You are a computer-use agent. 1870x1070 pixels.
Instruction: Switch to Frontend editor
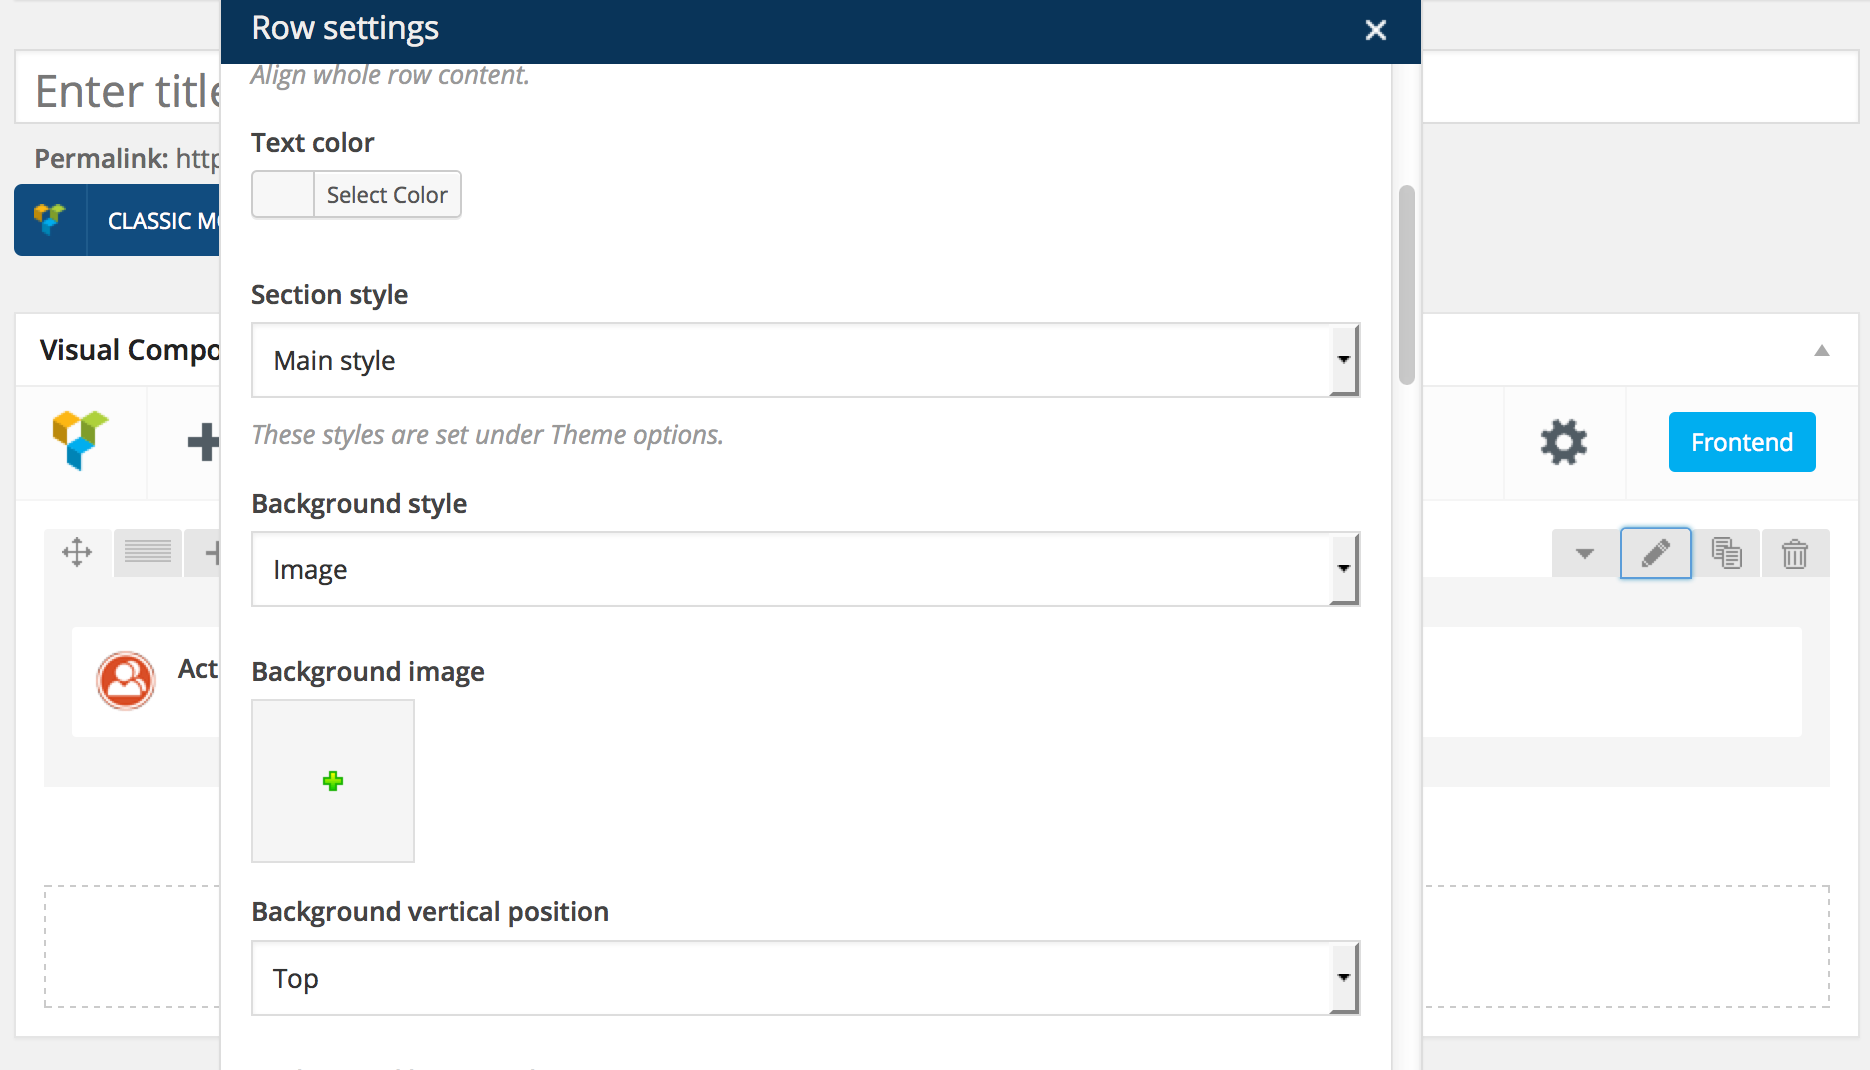[x=1741, y=442]
